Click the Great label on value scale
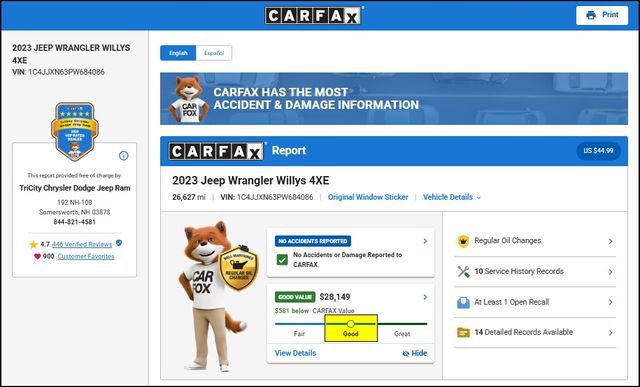Screen dimensions: 640x387 coord(402,334)
